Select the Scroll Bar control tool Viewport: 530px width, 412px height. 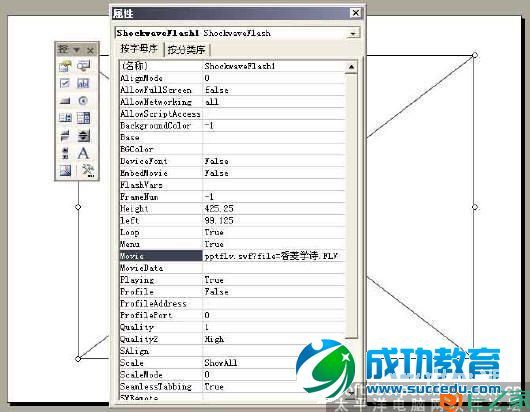65,153
